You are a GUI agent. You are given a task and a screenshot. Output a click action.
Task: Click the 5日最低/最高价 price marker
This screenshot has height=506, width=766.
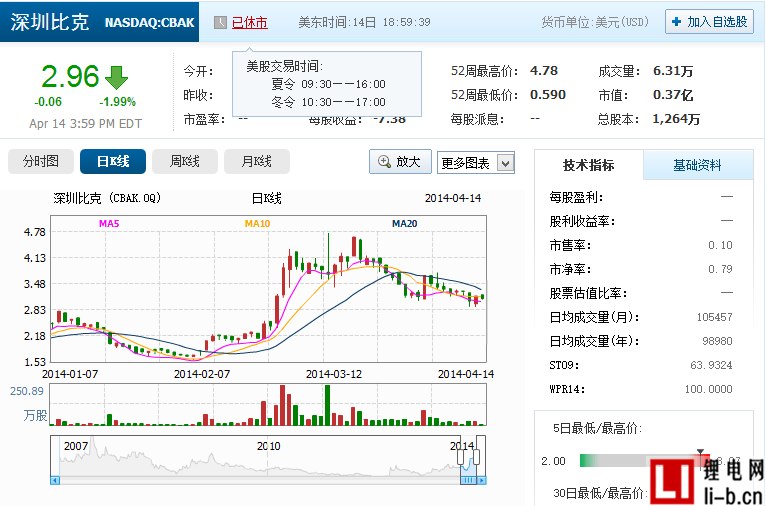pyautogui.click(x=701, y=453)
